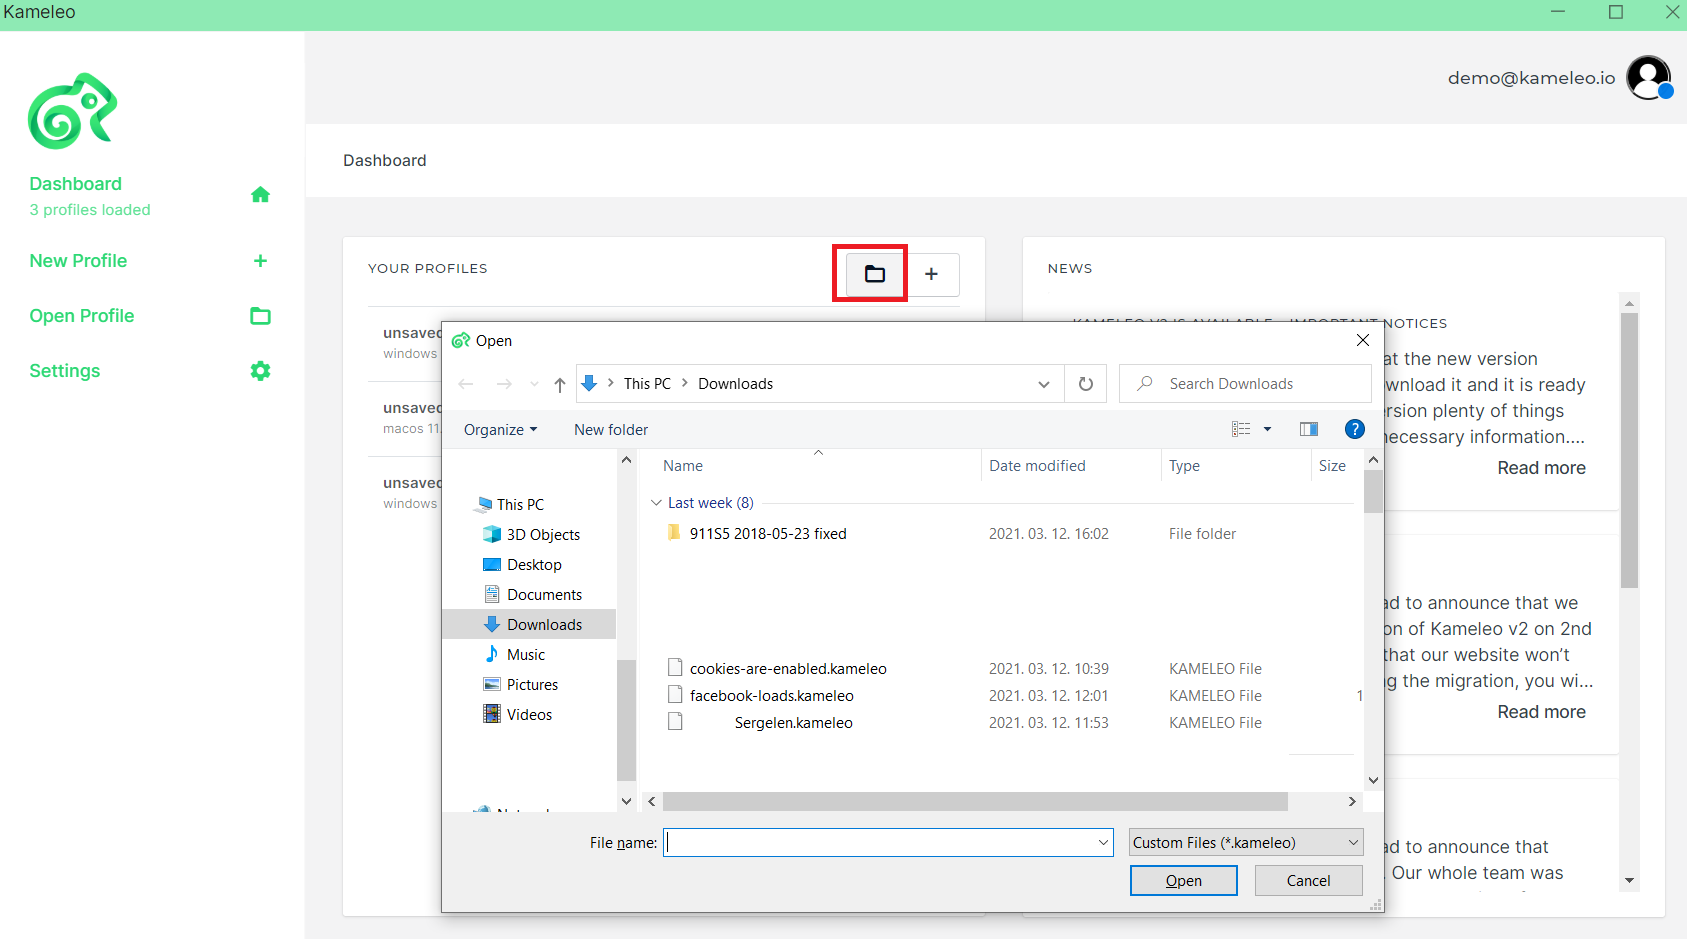Click Read more on second news item

(x=1541, y=712)
